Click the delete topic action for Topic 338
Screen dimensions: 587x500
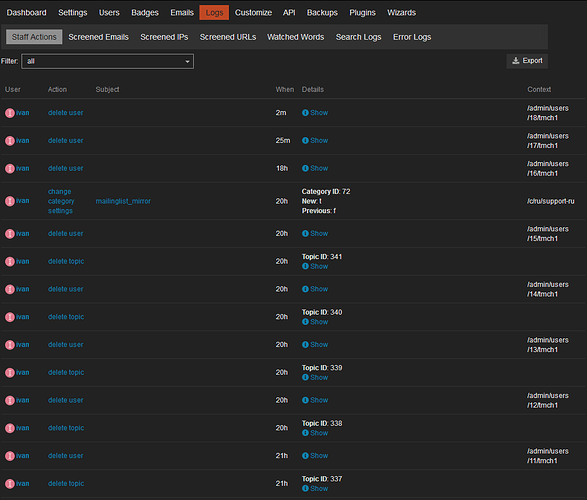pyautogui.click(x=66, y=428)
